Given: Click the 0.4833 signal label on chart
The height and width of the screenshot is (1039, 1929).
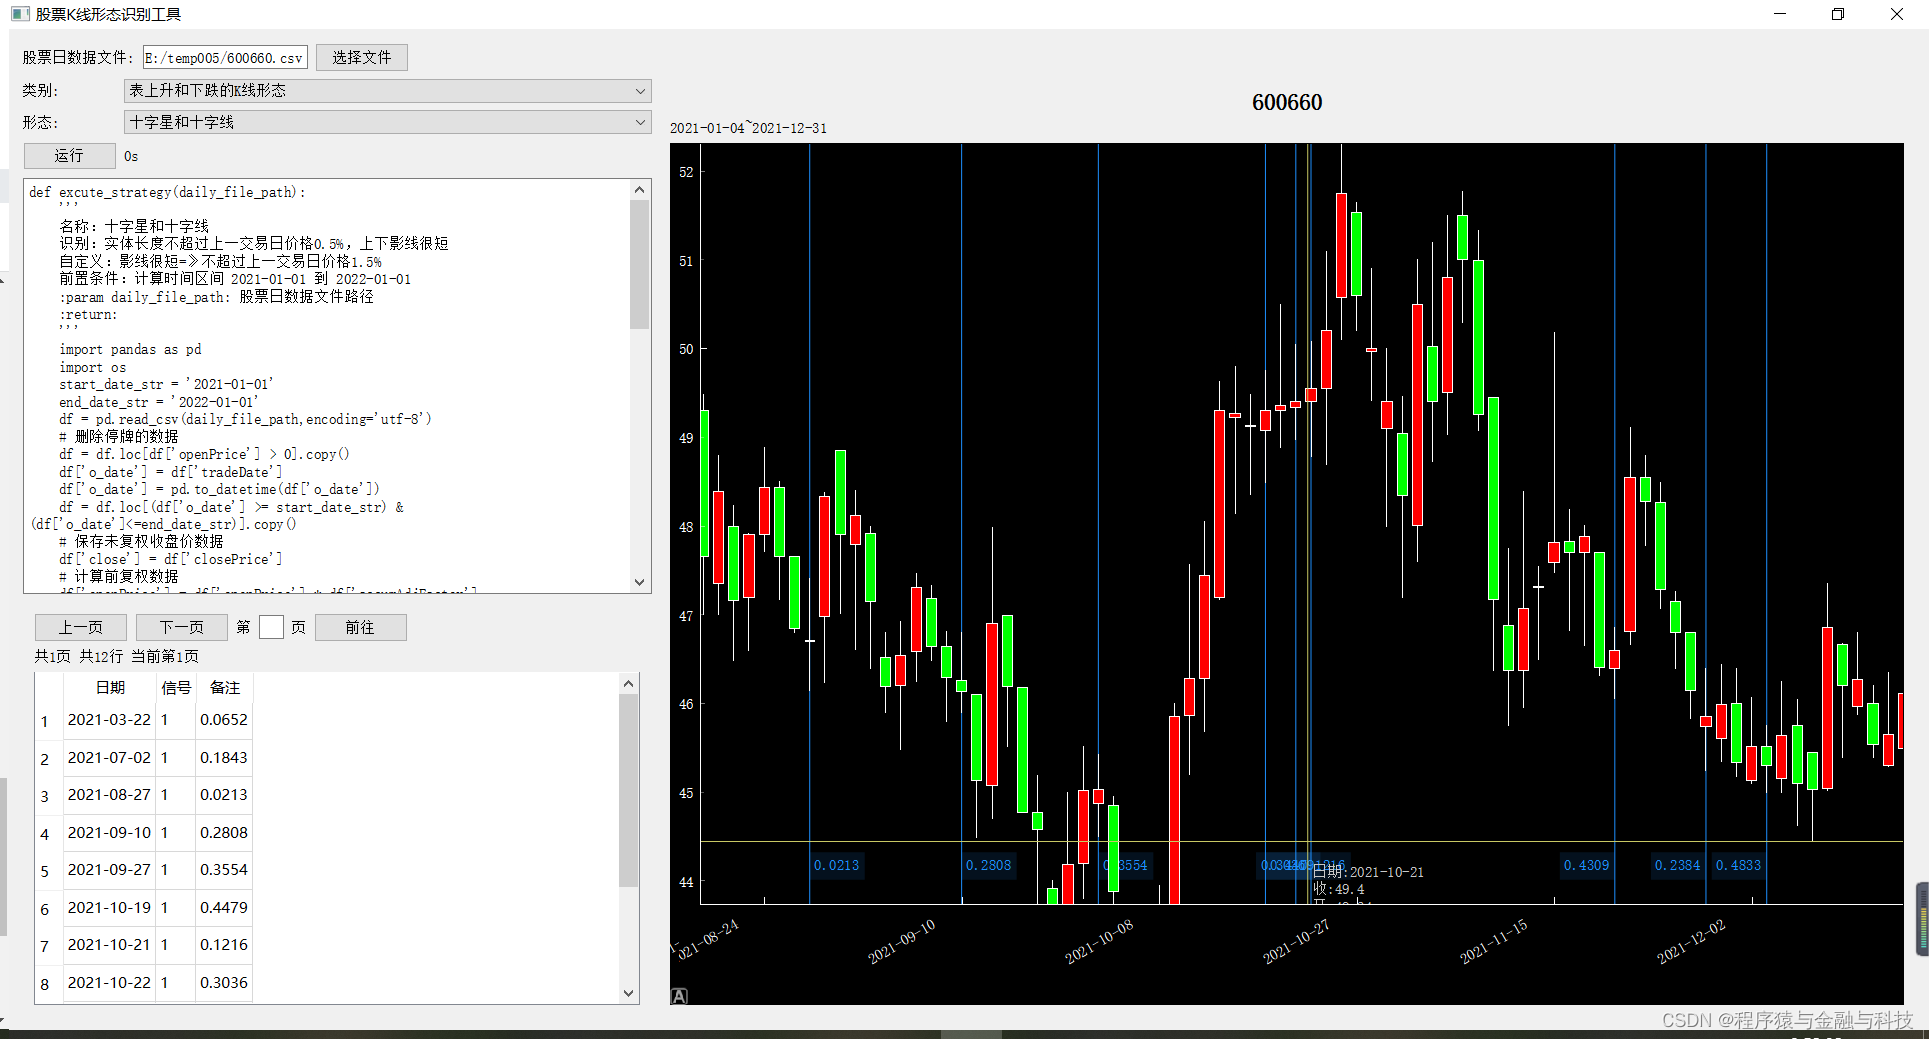Looking at the screenshot, I should [x=1738, y=865].
